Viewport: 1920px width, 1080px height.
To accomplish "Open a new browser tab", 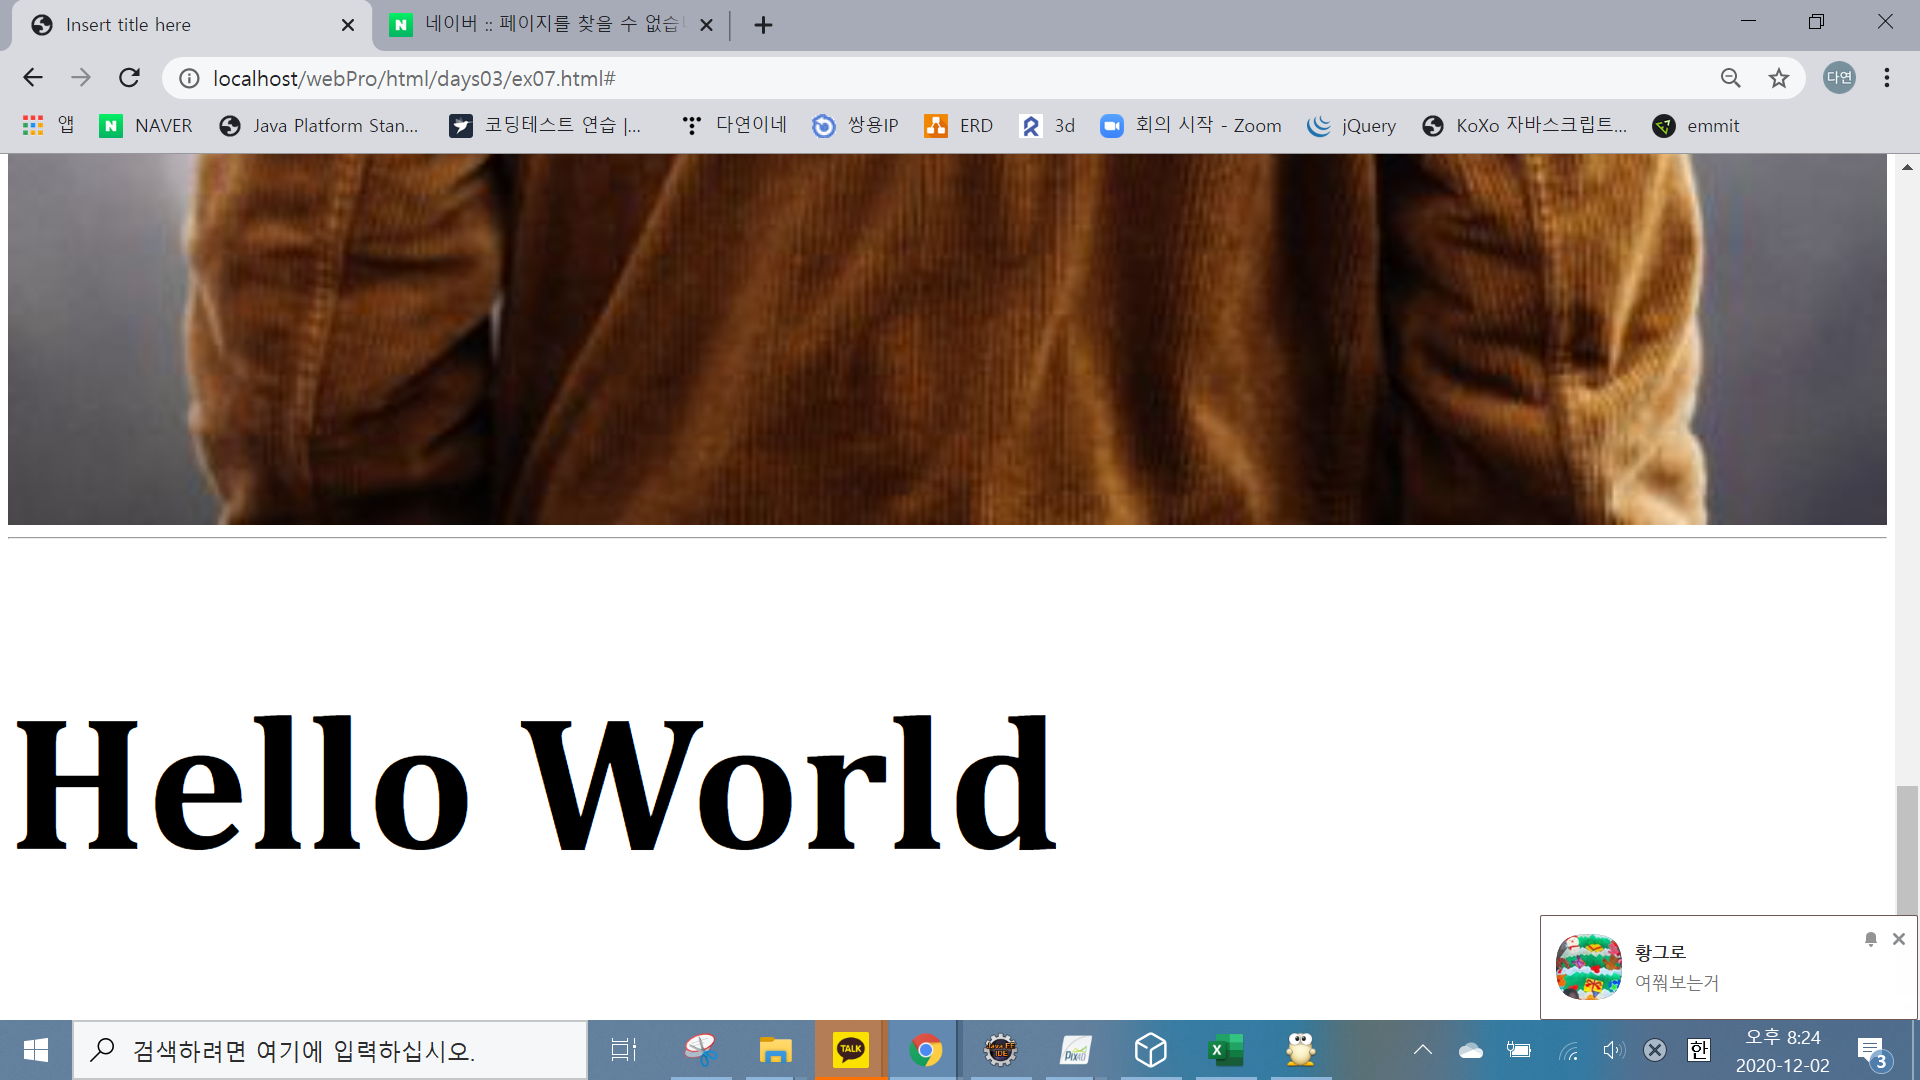I will (763, 25).
